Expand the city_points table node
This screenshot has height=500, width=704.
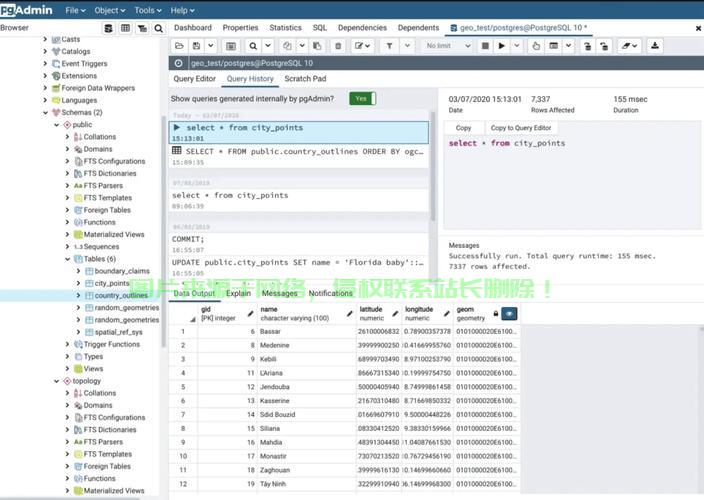pyautogui.click(x=78, y=283)
